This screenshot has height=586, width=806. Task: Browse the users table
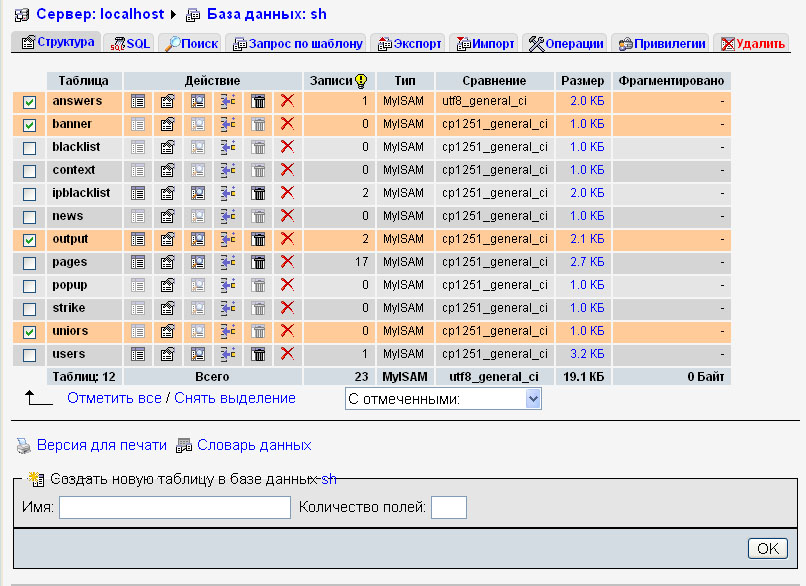click(138, 354)
